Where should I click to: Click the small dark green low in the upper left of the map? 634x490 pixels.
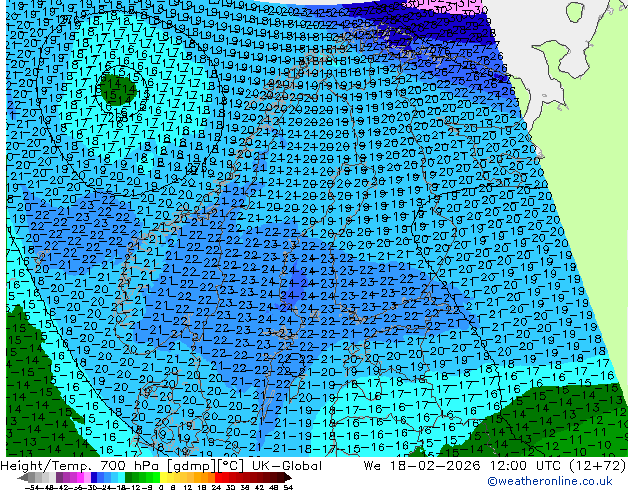pos(118,90)
